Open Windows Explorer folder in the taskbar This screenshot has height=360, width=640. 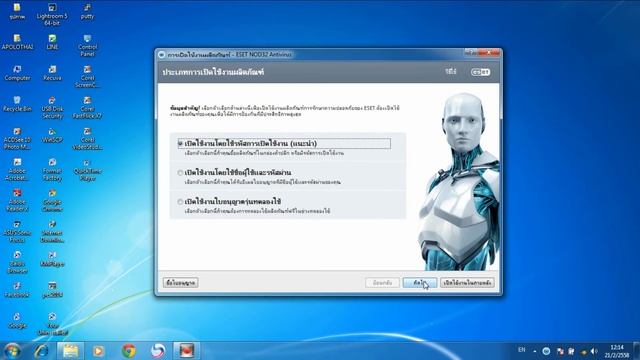click(x=70, y=351)
